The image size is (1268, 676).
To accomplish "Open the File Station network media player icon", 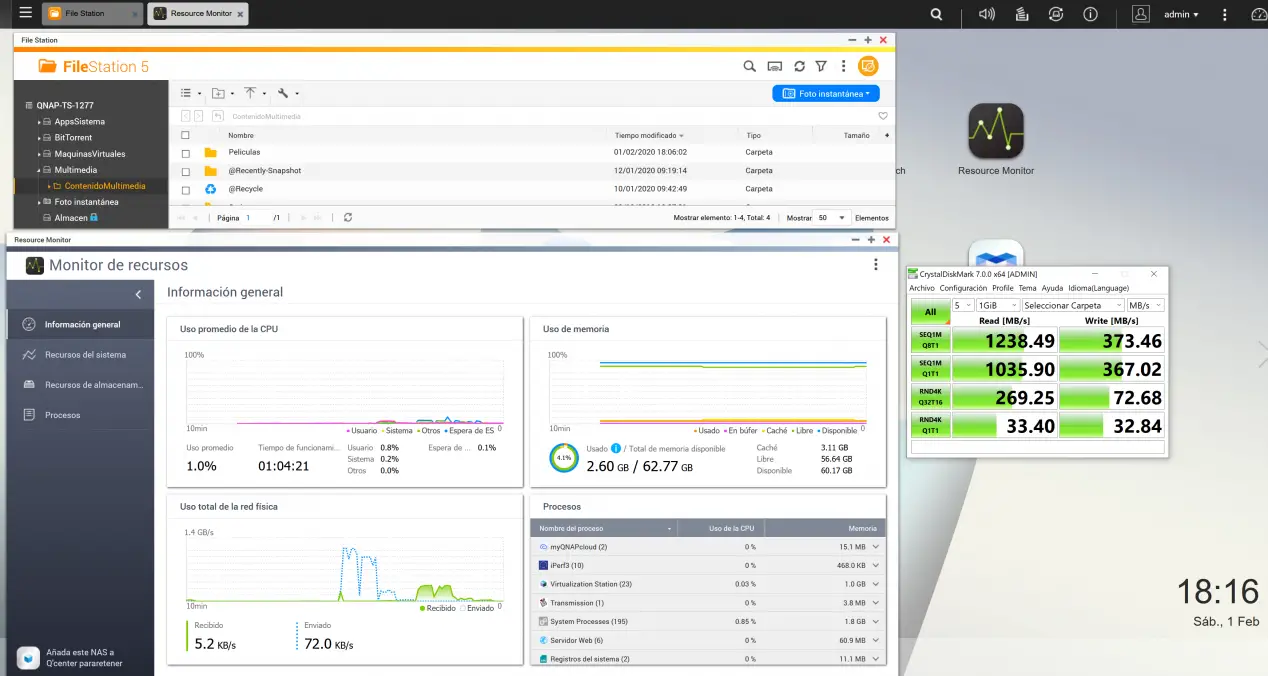I will [774, 66].
